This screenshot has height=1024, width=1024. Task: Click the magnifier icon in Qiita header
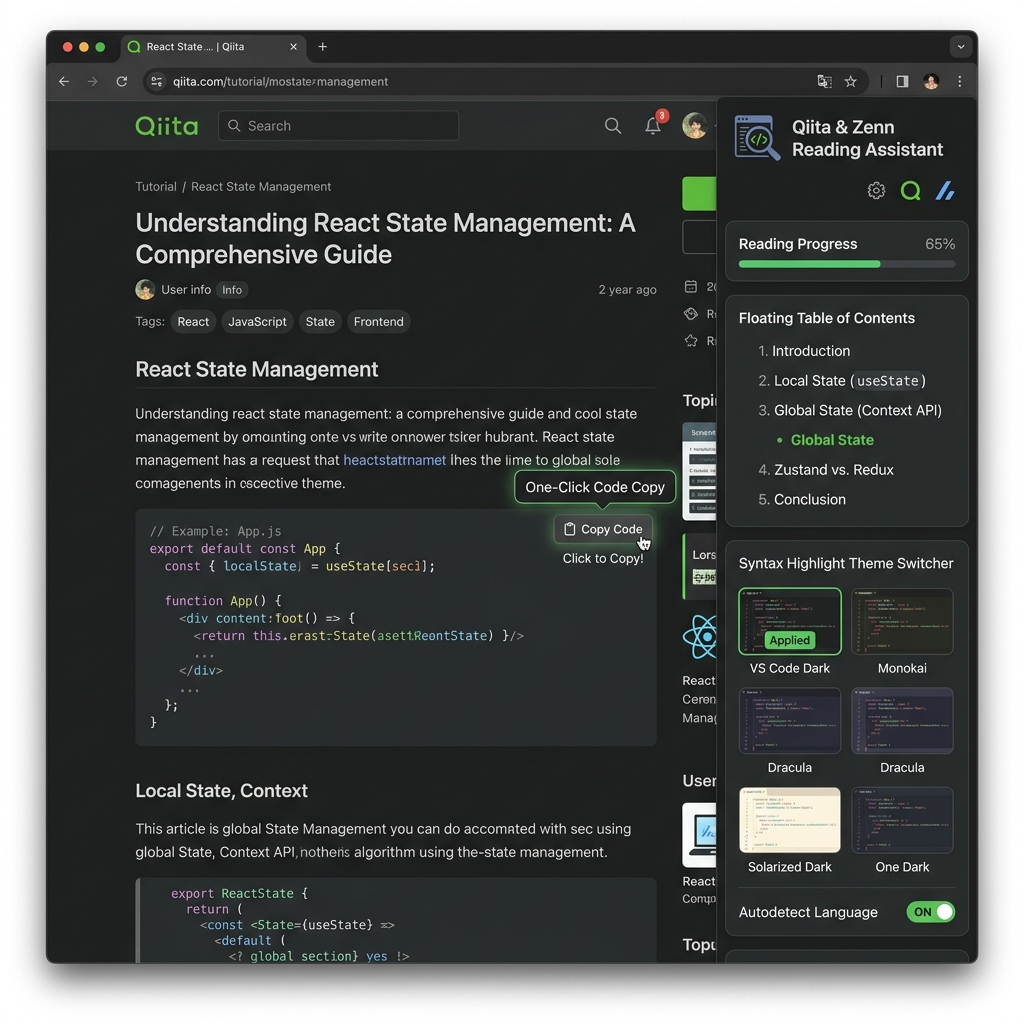[613, 126]
